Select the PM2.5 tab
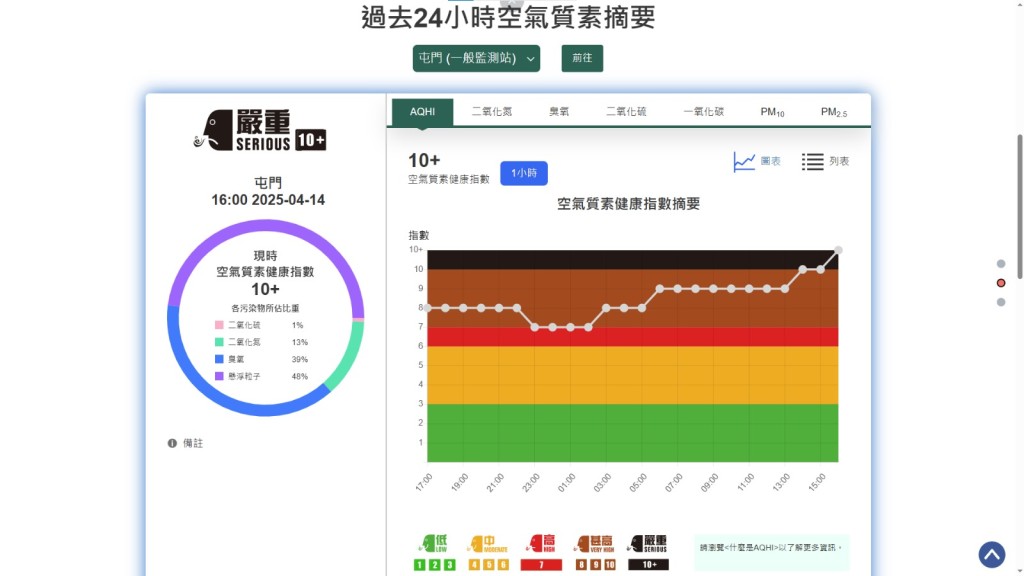The image size is (1024, 576). click(833, 112)
